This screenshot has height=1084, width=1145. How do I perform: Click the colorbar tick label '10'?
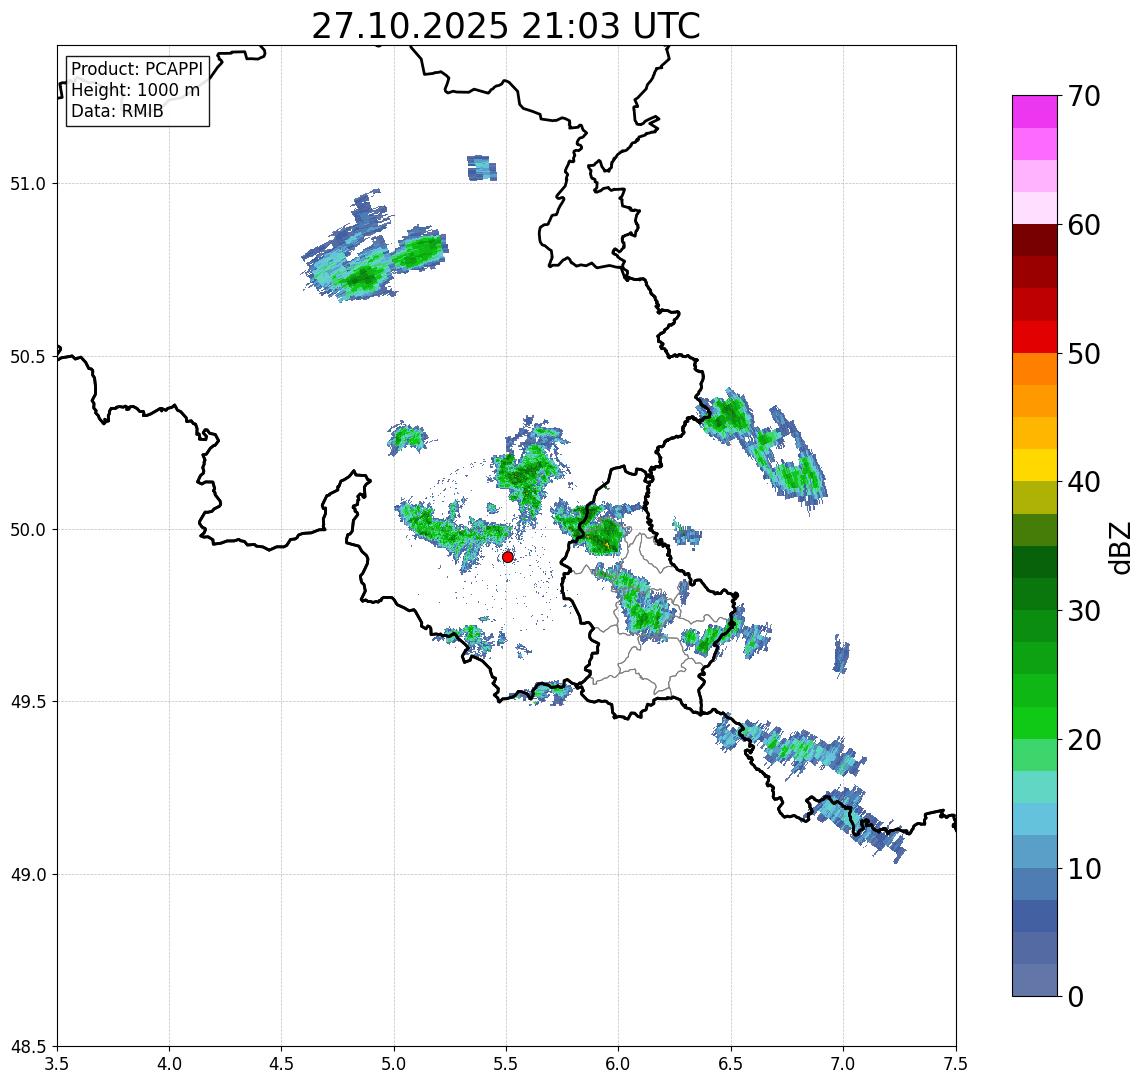tap(1084, 869)
